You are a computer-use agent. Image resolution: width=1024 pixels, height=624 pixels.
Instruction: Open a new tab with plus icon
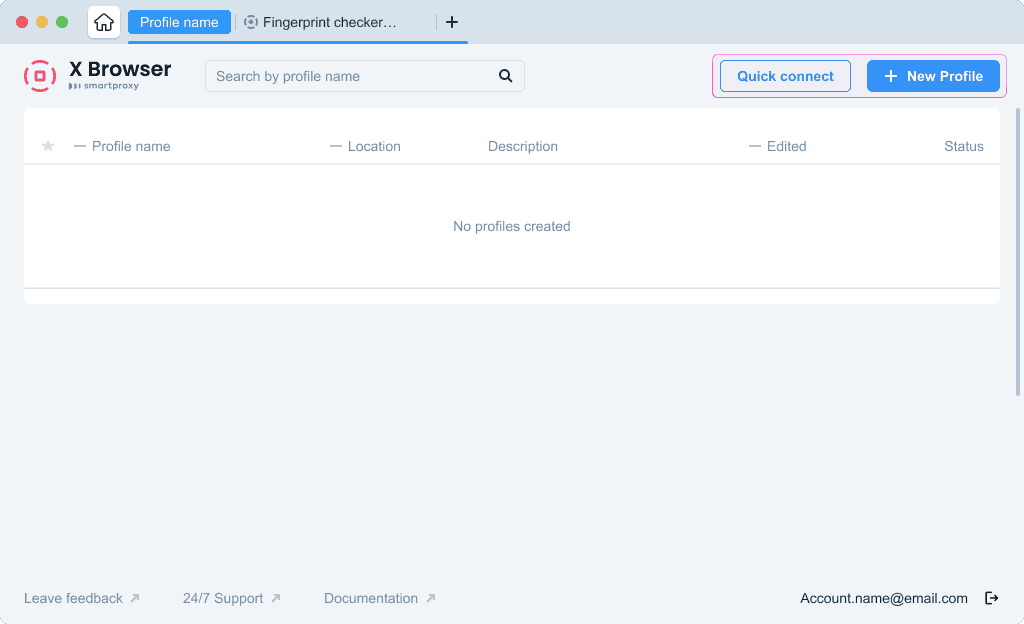452,22
